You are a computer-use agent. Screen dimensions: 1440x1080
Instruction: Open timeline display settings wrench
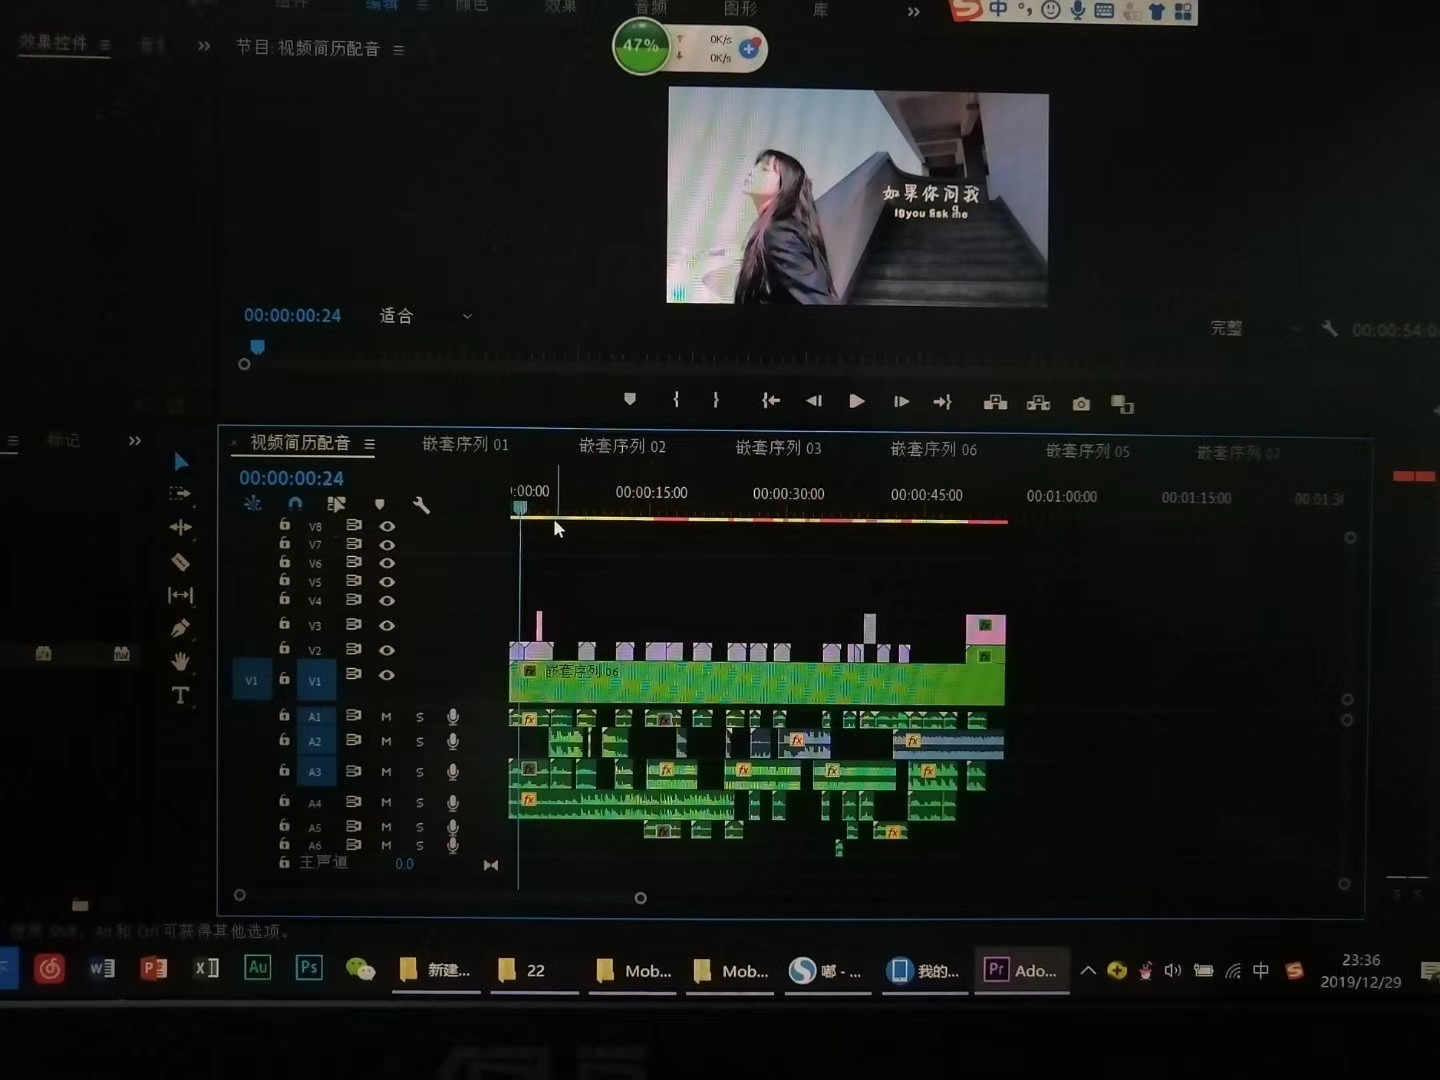tap(421, 505)
